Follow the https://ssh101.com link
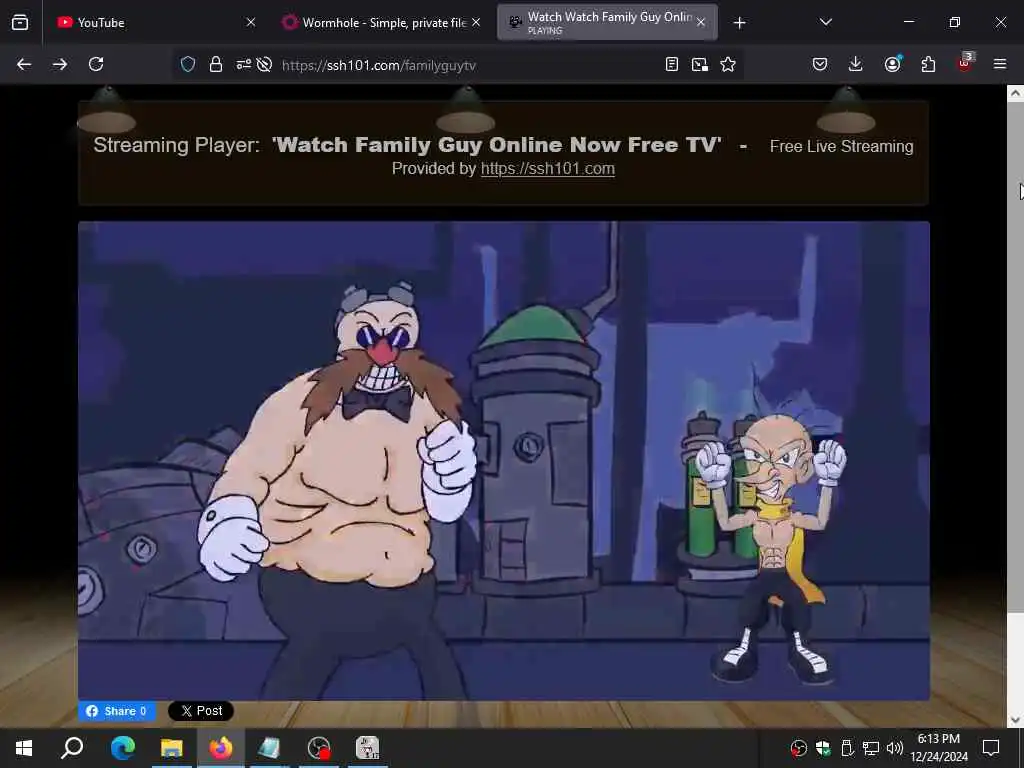 (x=547, y=168)
